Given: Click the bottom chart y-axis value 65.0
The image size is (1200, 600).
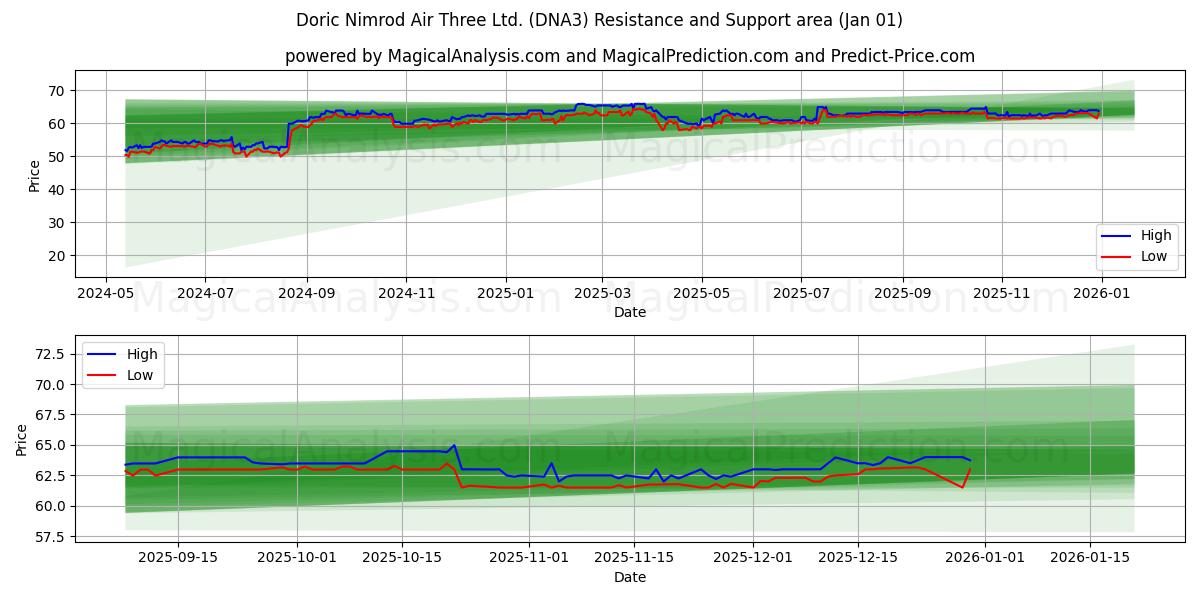Looking at the screenshot, I should point(52,446).
